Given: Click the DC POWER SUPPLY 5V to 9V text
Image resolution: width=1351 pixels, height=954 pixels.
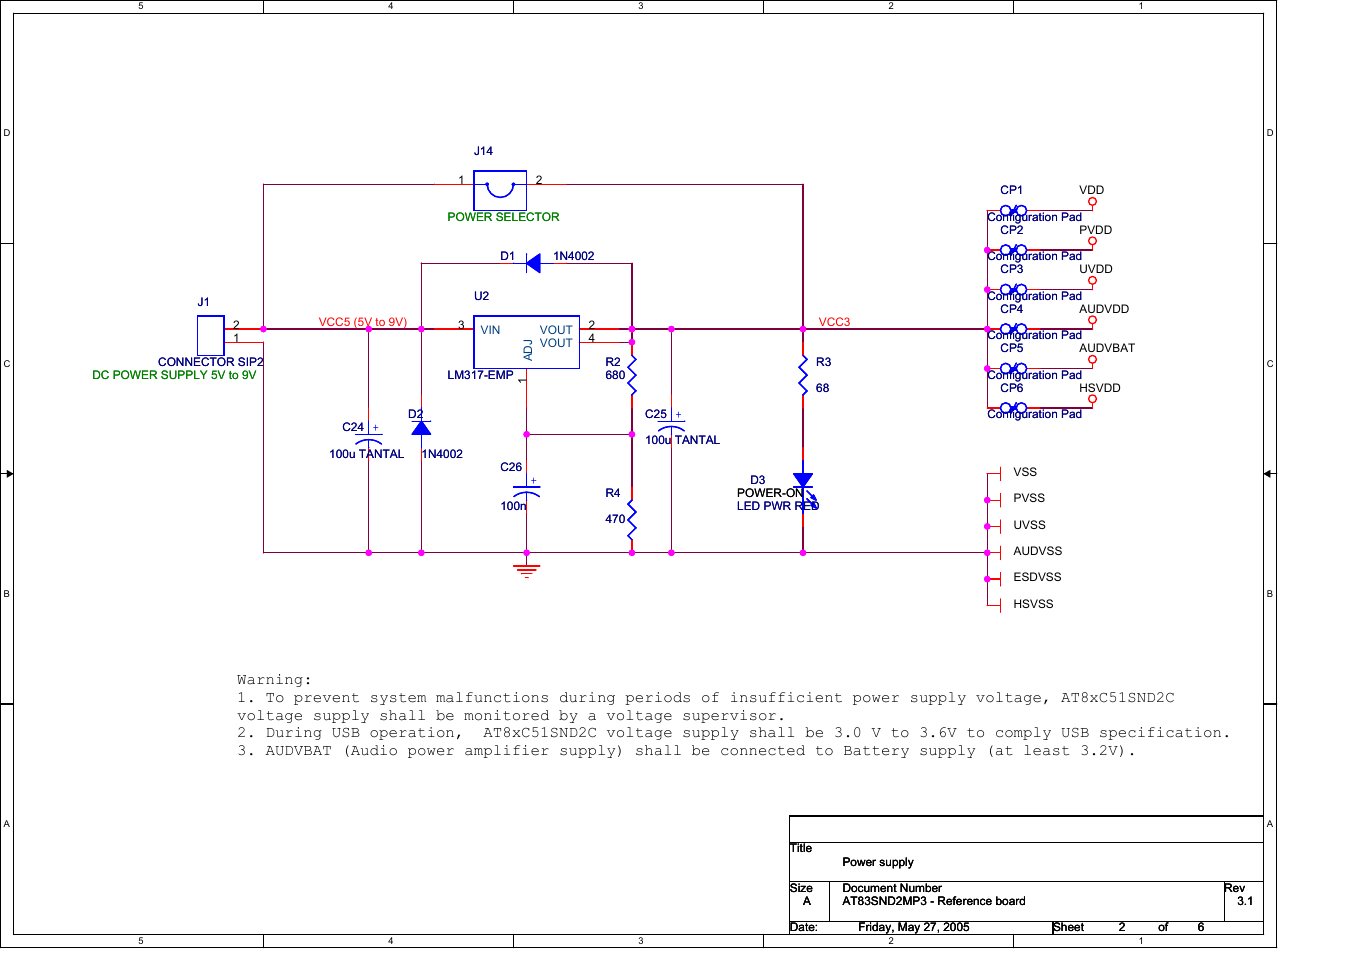Looking at the screenshot, I should pos(174,375).
